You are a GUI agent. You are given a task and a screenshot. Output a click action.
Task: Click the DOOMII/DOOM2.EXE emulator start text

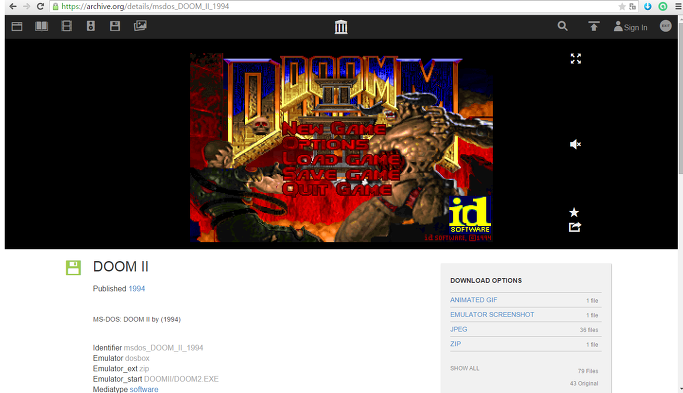pyautogui.click(x=181, y=379)
